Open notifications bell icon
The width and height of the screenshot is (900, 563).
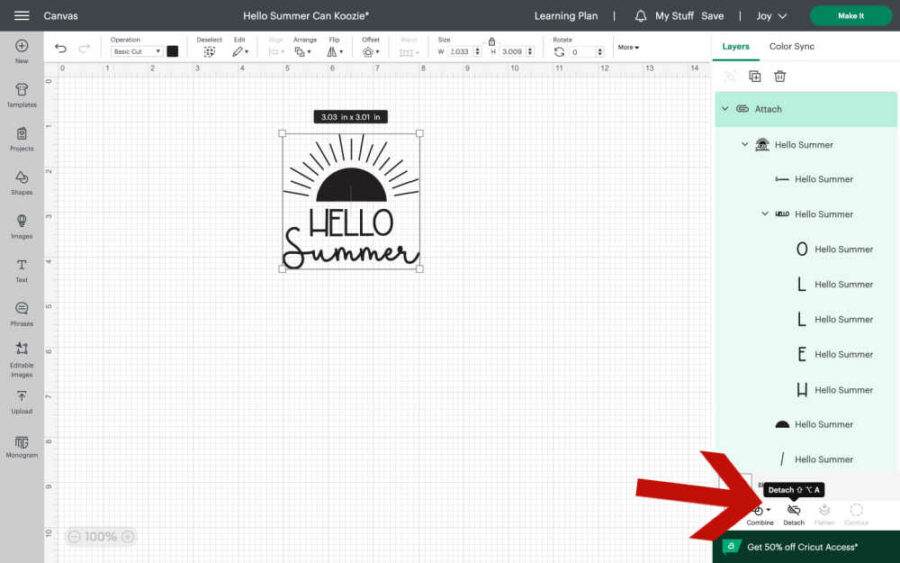(641, 16)
